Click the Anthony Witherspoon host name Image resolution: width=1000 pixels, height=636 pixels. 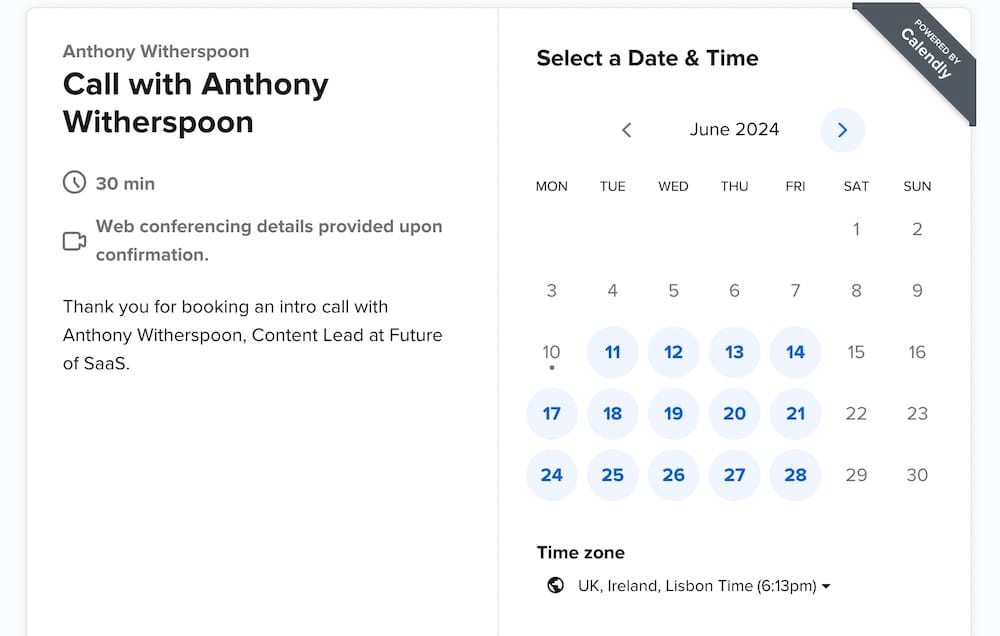point(155,51)
